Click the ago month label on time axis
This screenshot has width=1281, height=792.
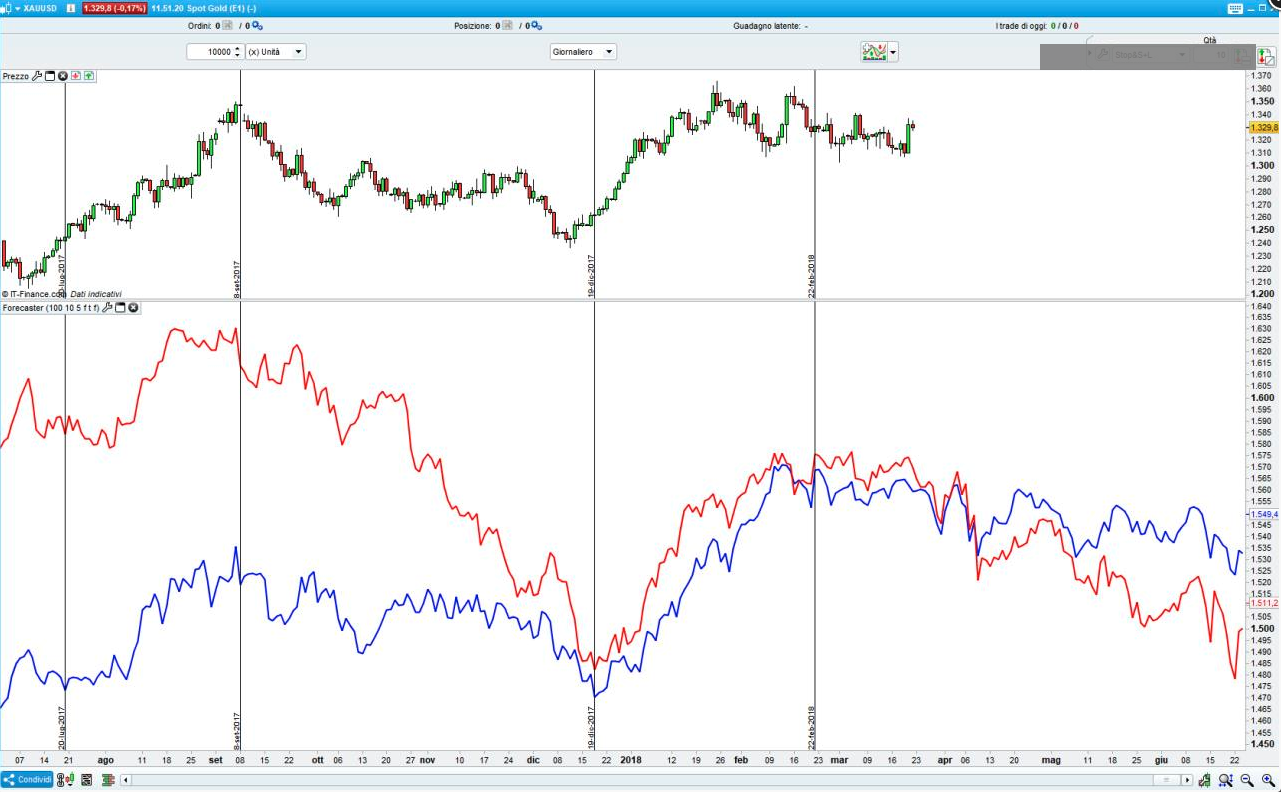(106, 760)
